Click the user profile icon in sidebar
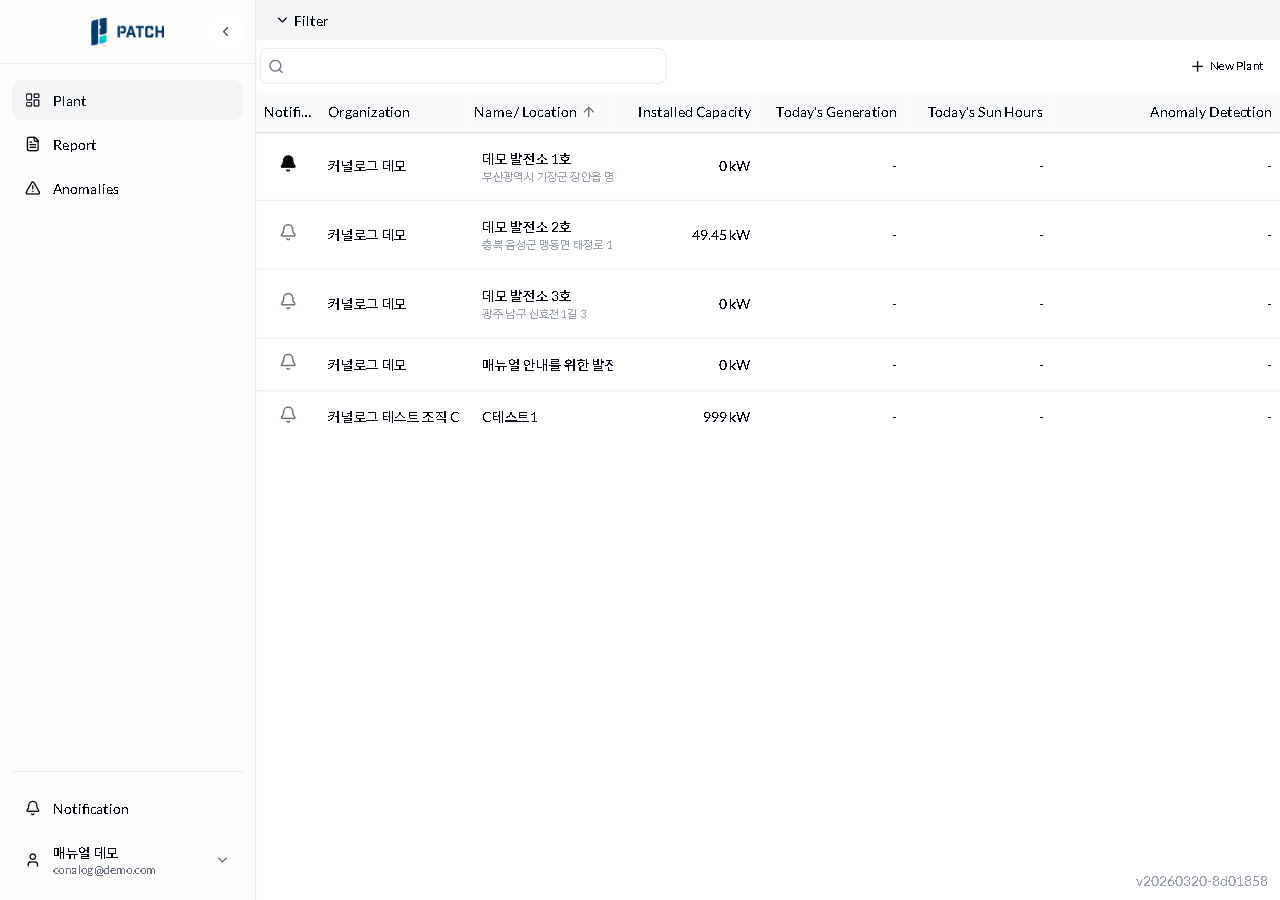The image size is (1280, 900). pos(33,860)
